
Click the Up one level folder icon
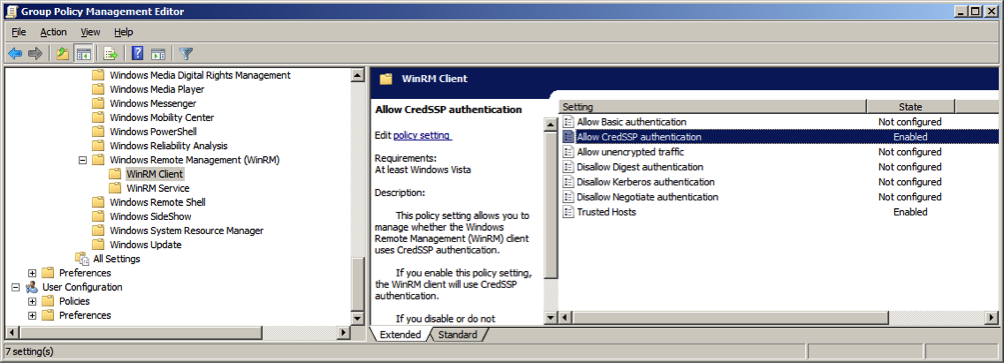coord(63,54)
